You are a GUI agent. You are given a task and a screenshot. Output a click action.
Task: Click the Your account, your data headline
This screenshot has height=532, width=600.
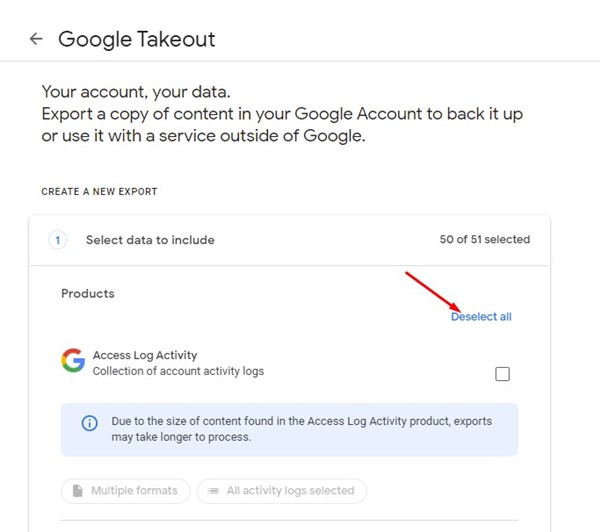point(136,92)
